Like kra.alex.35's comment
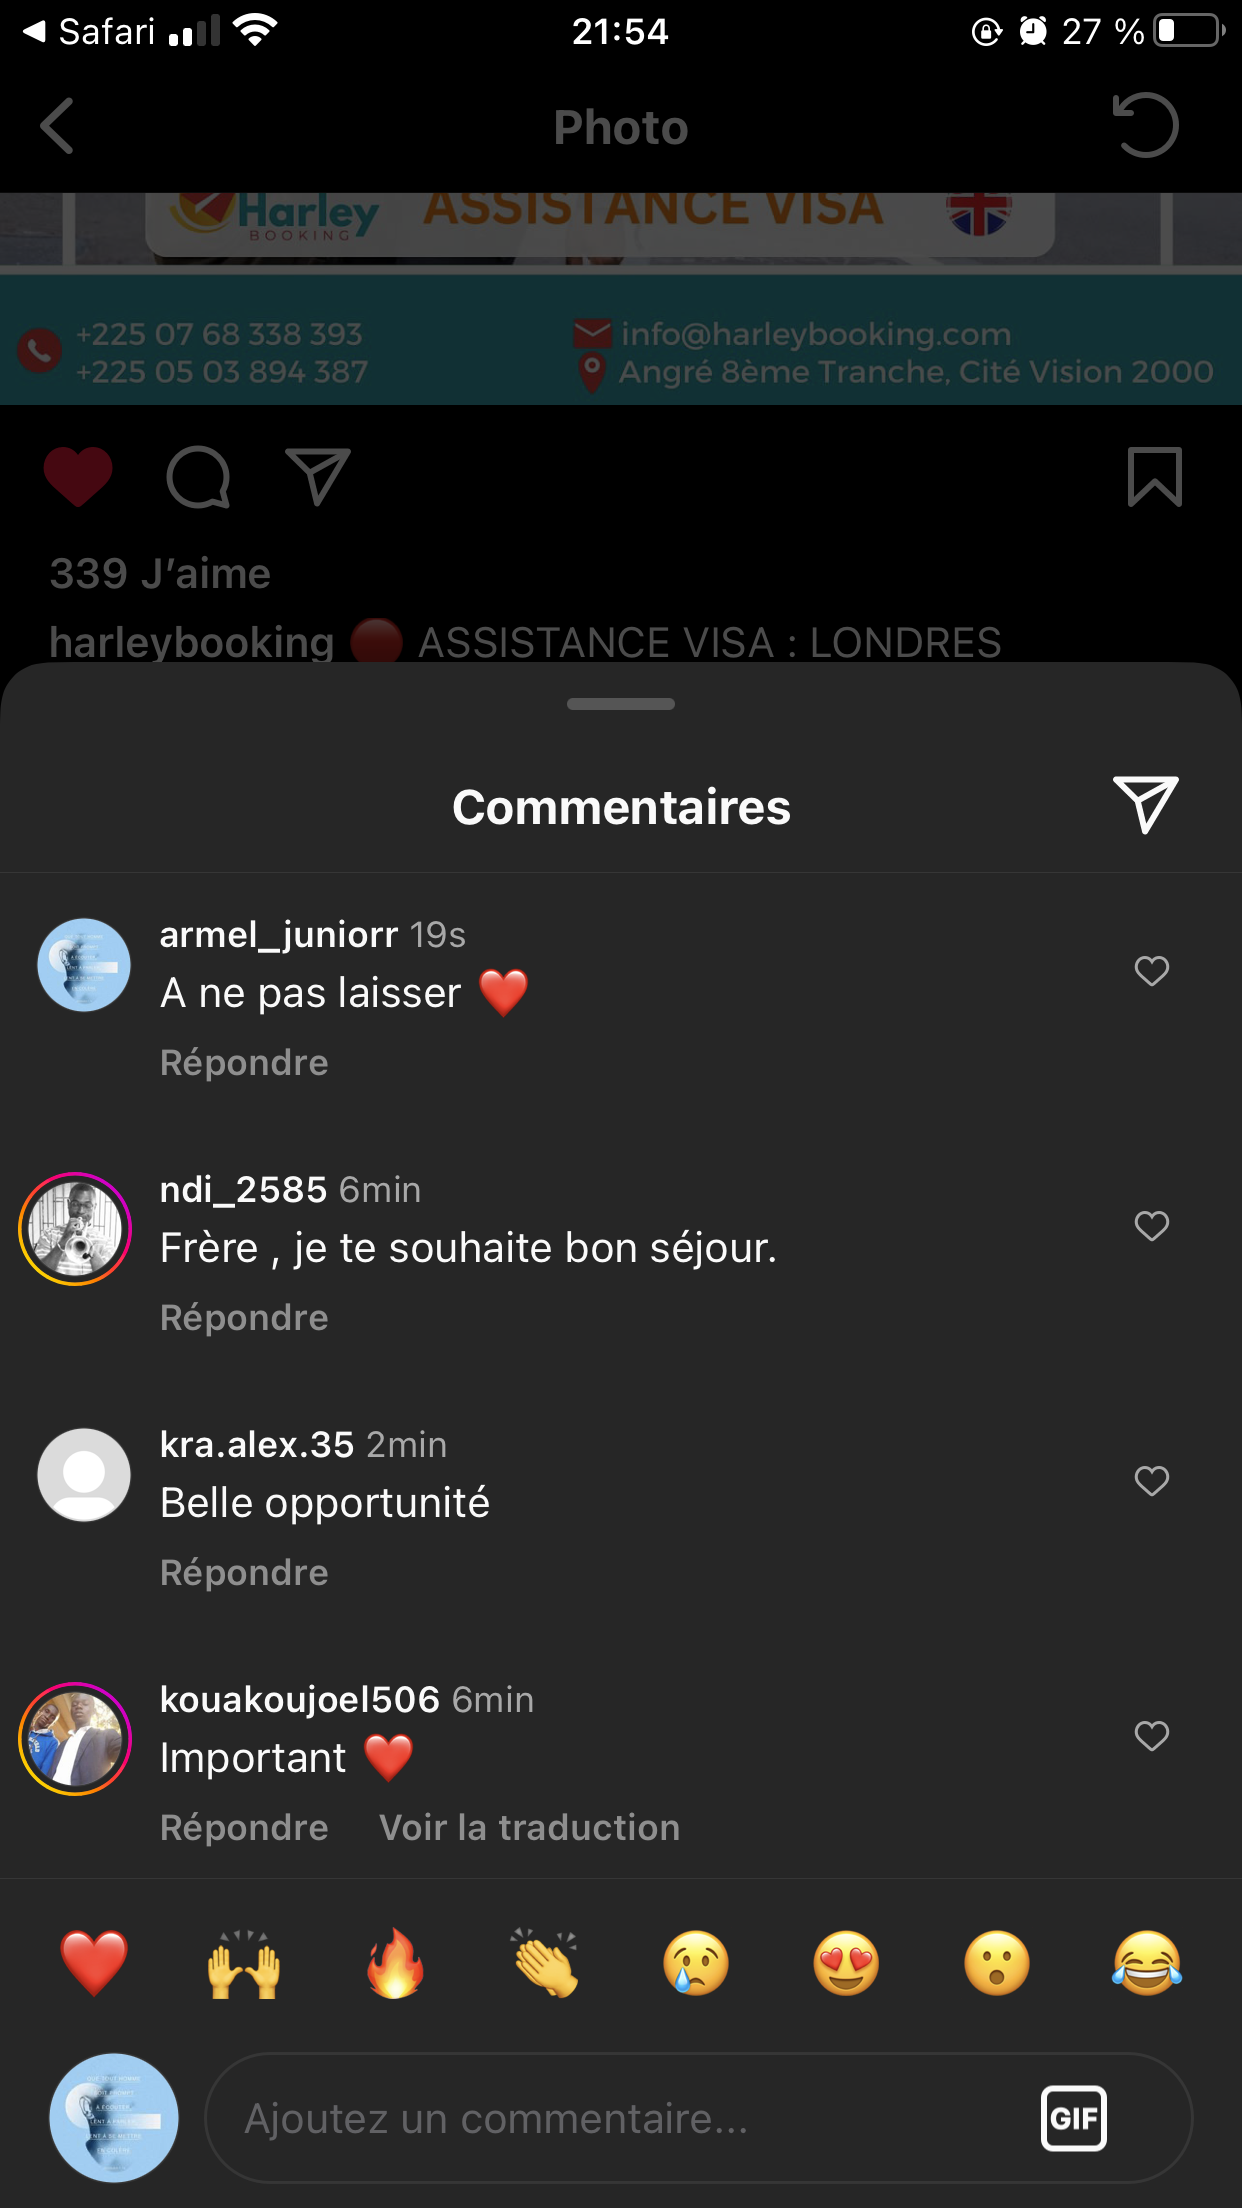Image resolution: width=1242 pixels, height=2208 pixels. point(1152,1480)
